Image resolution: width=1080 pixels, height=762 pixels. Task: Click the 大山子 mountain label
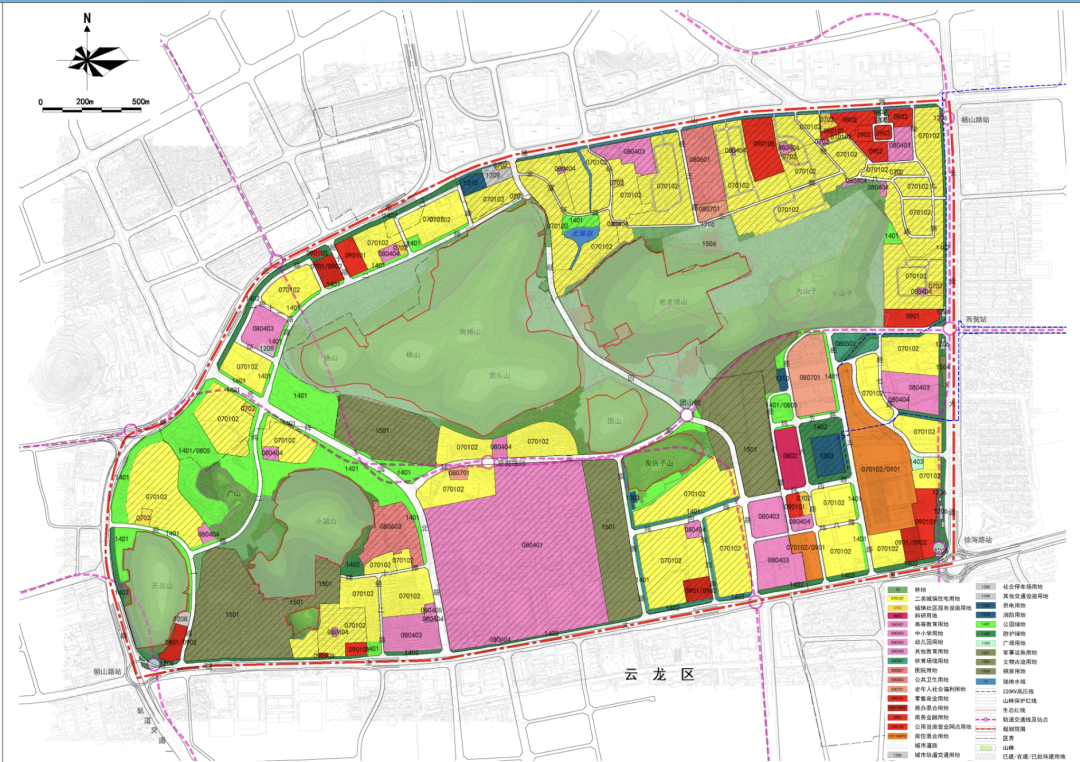[x=806, y=291]
